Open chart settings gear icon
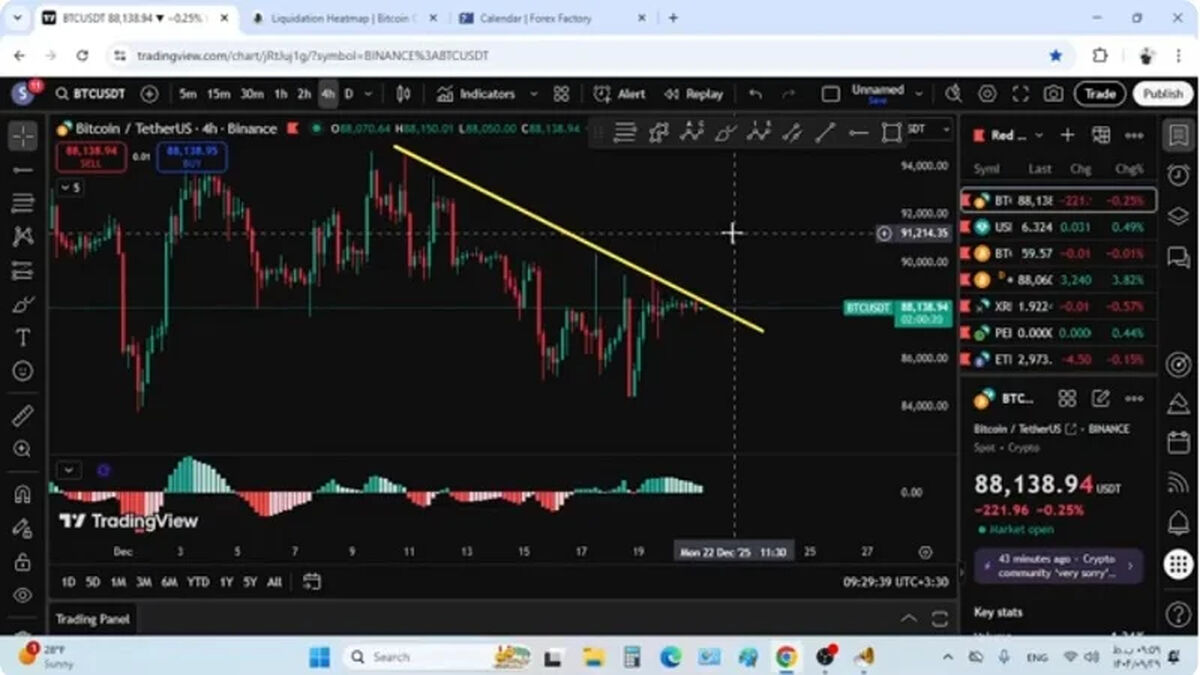 987,94
